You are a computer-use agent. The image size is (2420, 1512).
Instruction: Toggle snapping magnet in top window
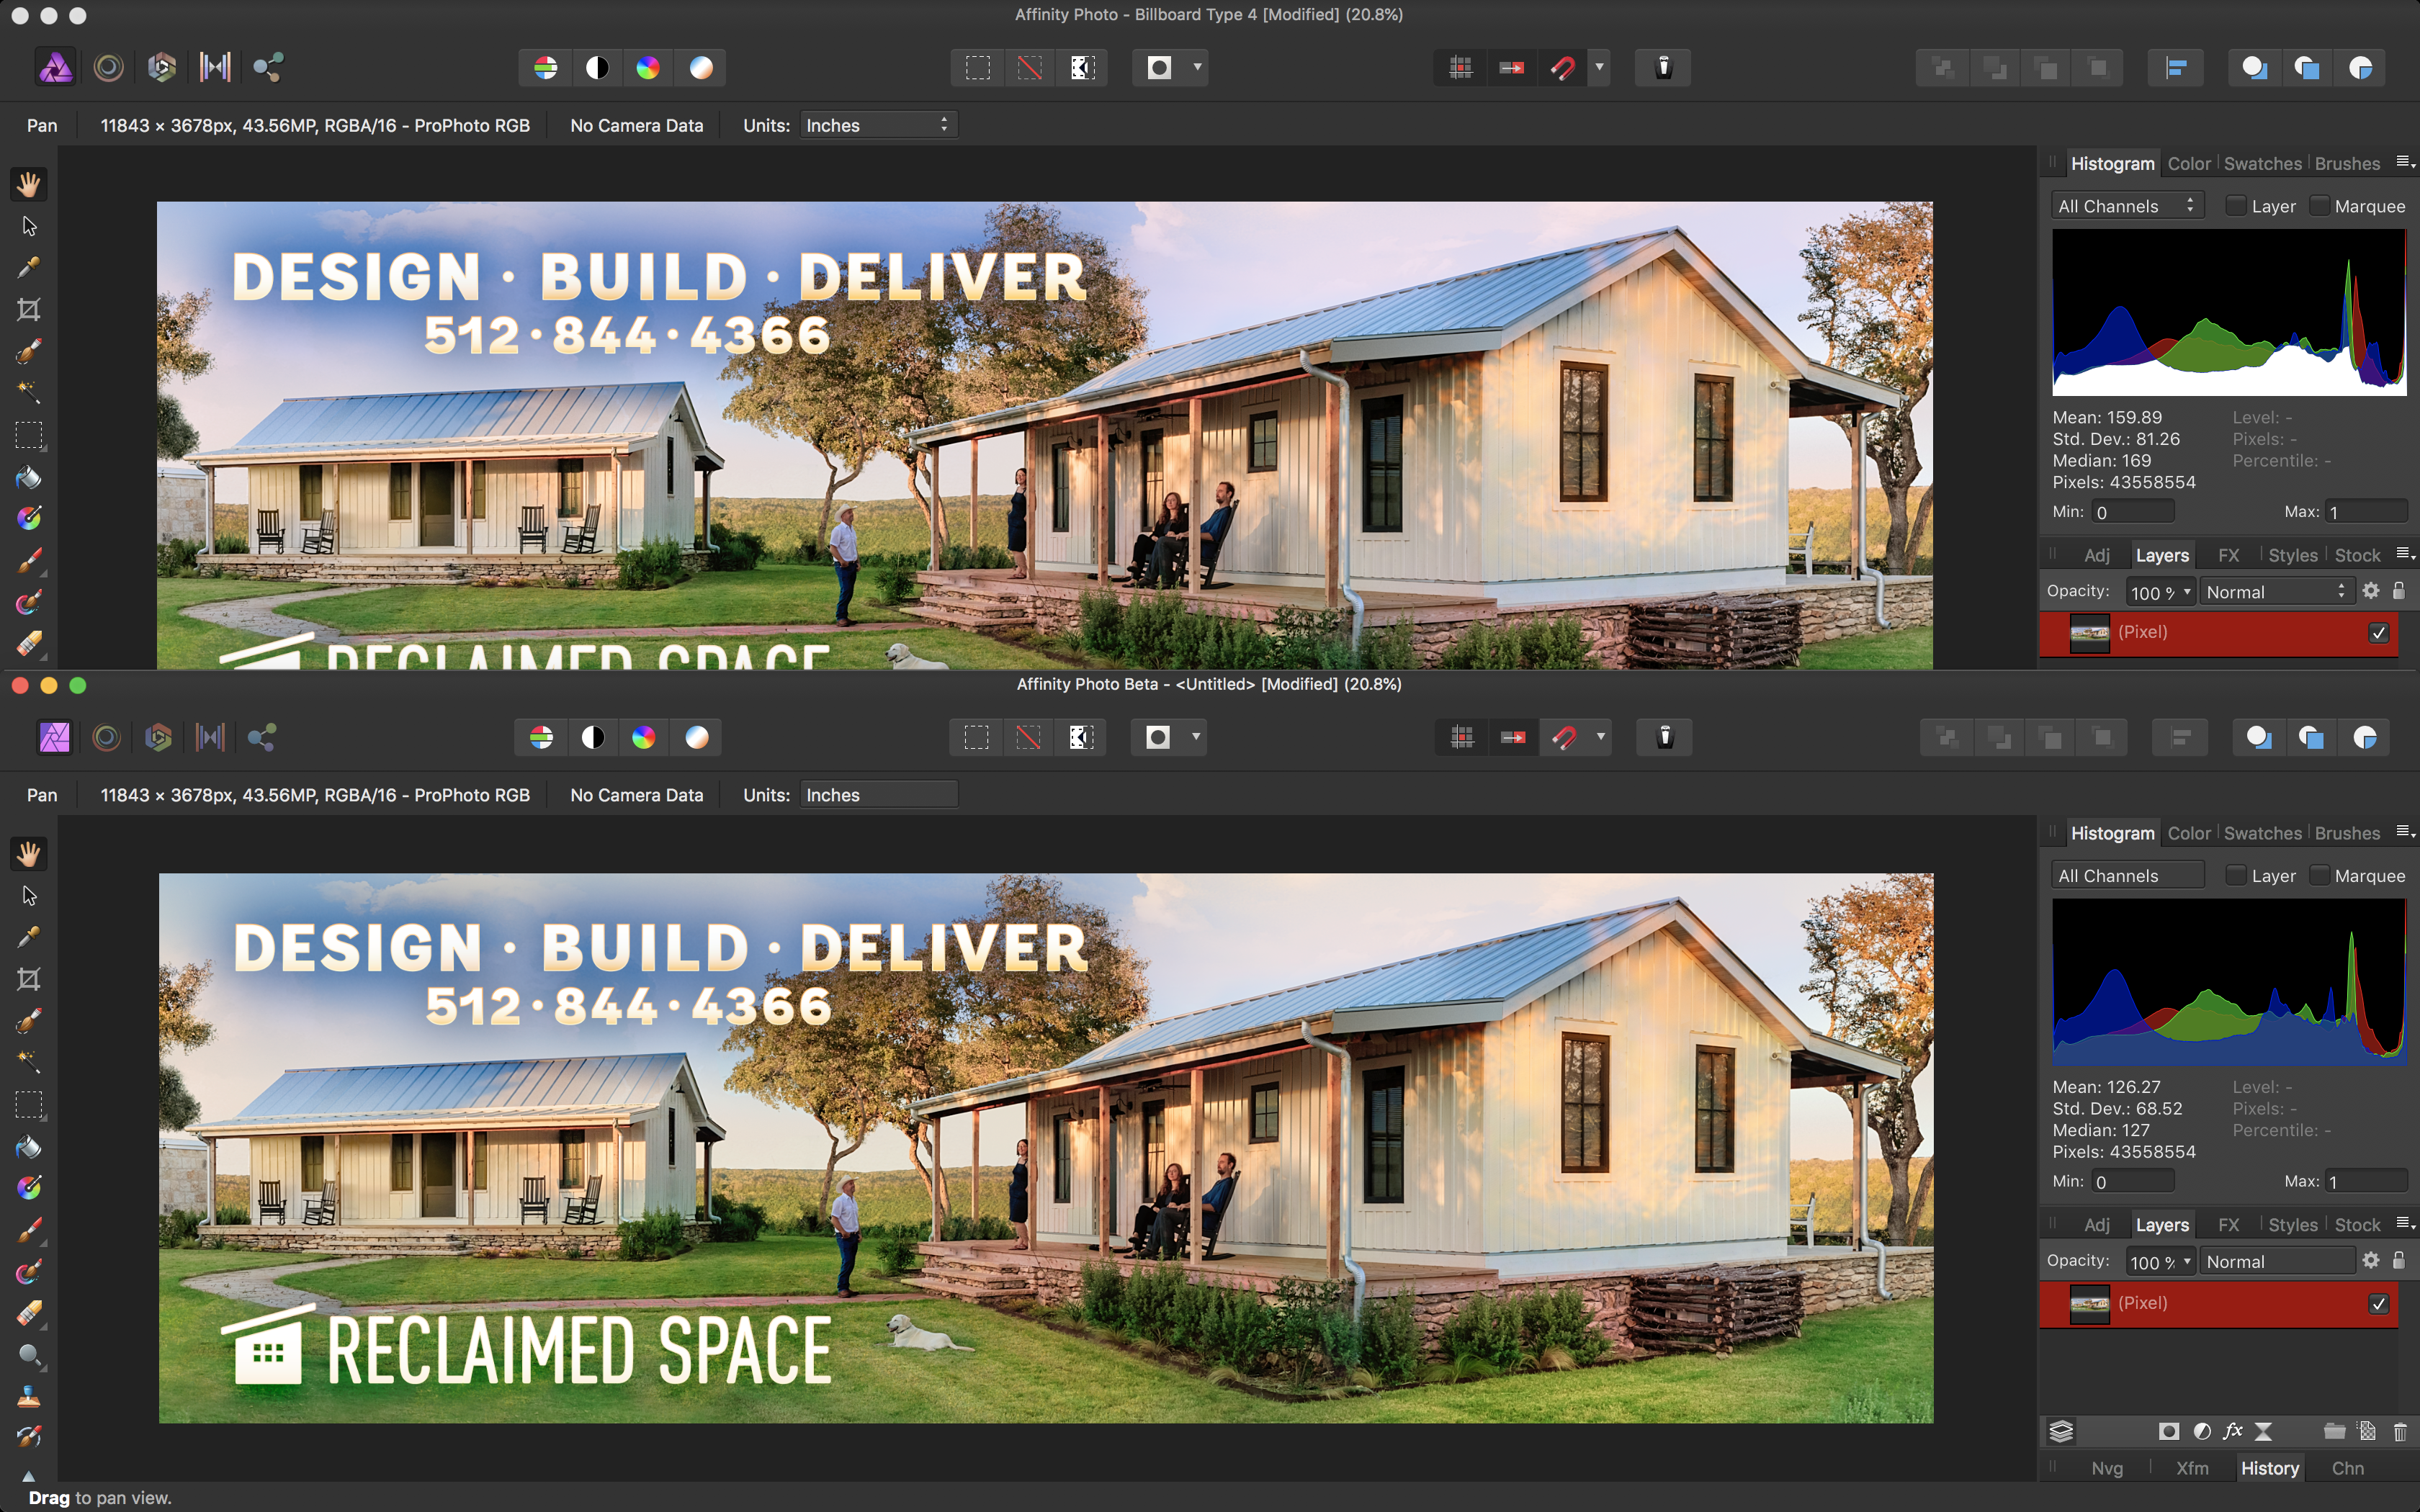pos(1562,68)
